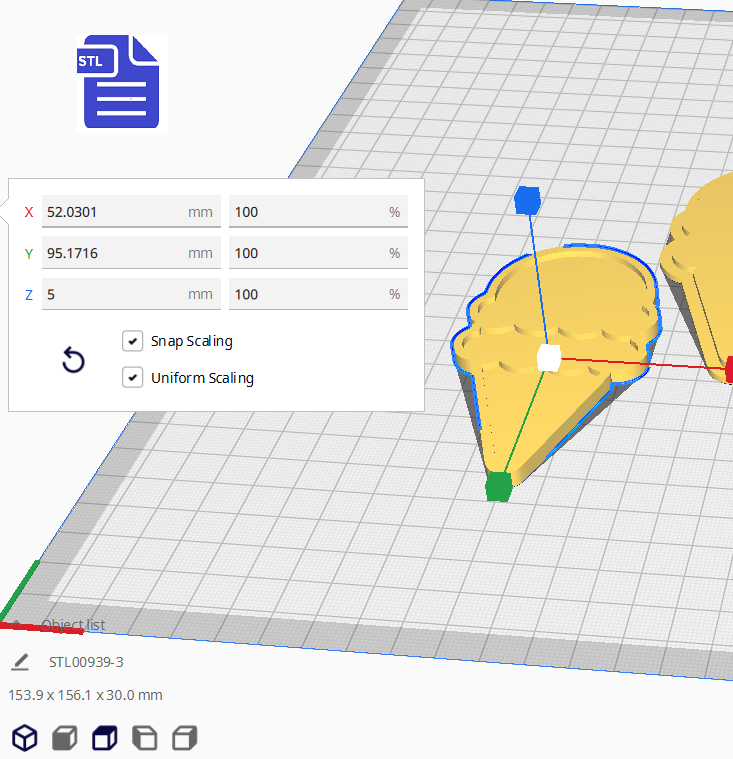Disable the Snap Scaling checkbox
This screenshot has width=733, height=759.
pyautogui.click(x=132, y=341)
